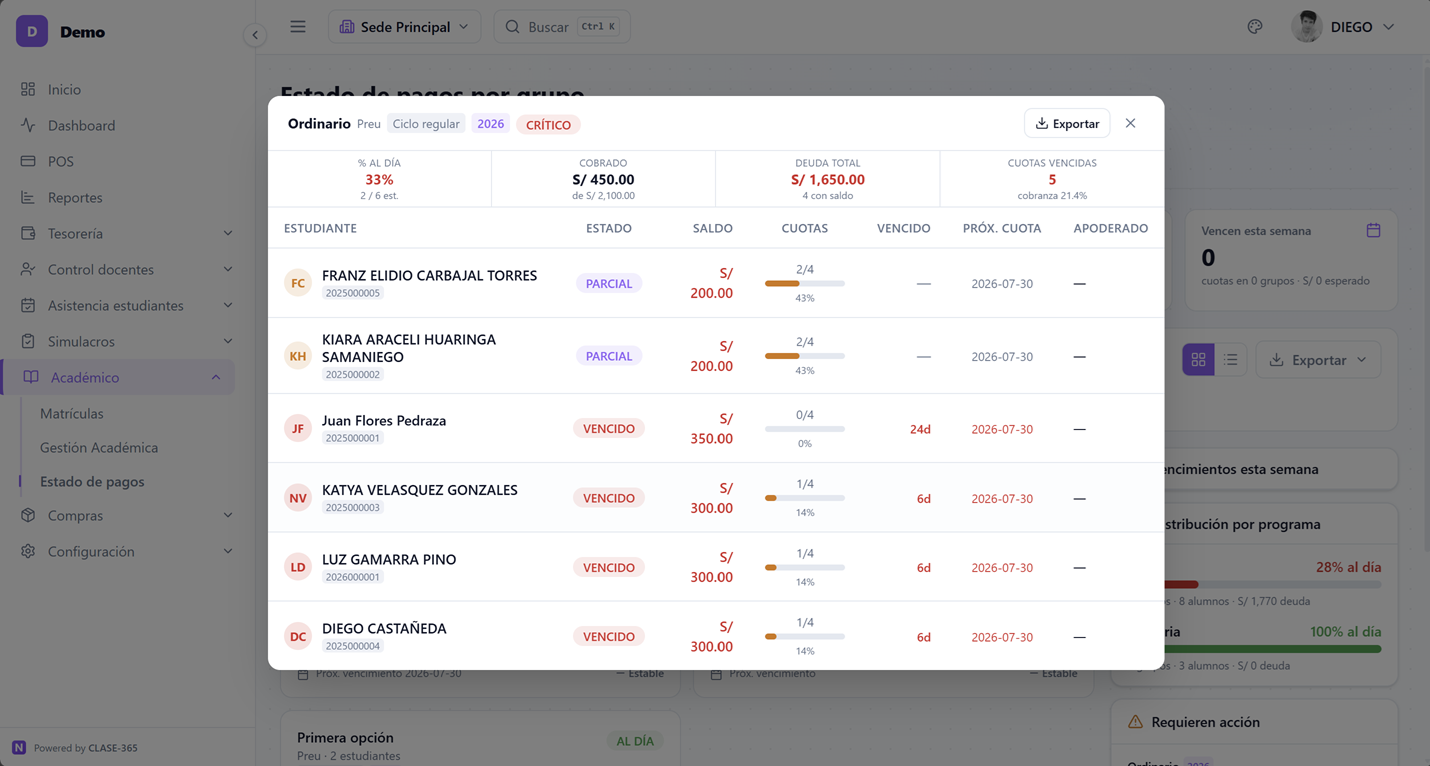This screenshot has height=766, width=1430.
Task: Switch to grid view toggle
Action: point(1198,360)
